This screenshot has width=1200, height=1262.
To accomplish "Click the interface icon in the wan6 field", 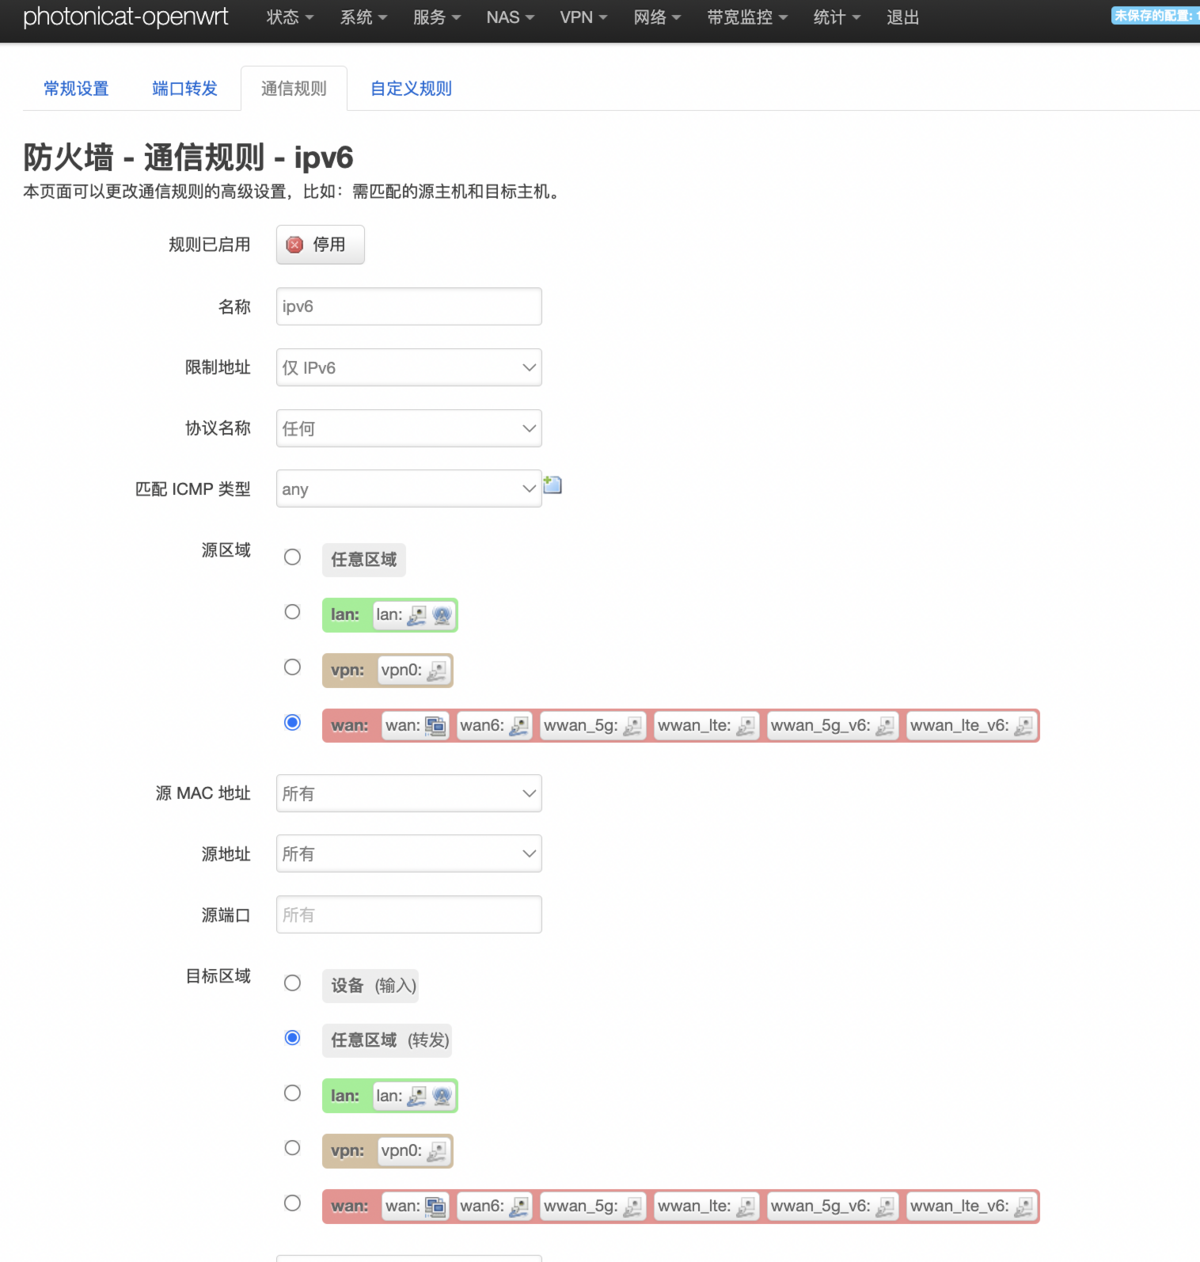I will (x=518, y=725).
